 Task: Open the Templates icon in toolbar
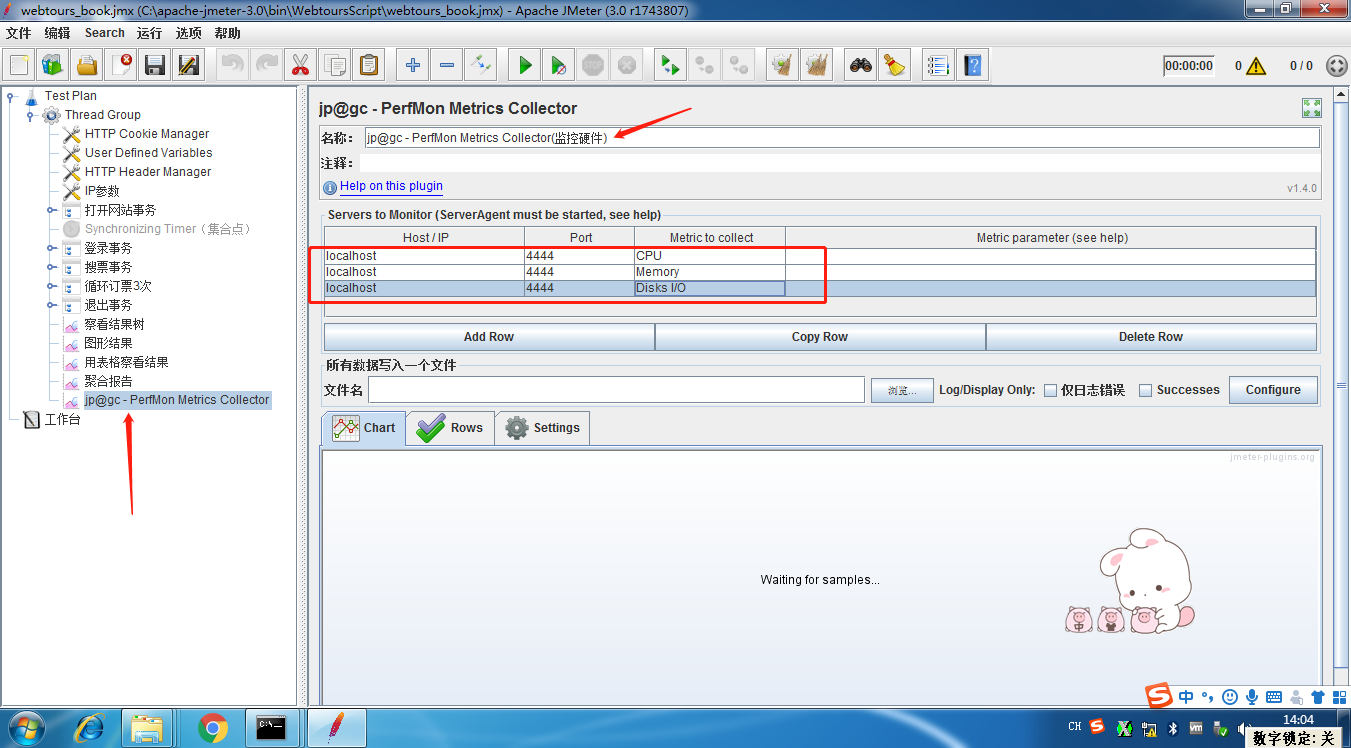(53, 66)
